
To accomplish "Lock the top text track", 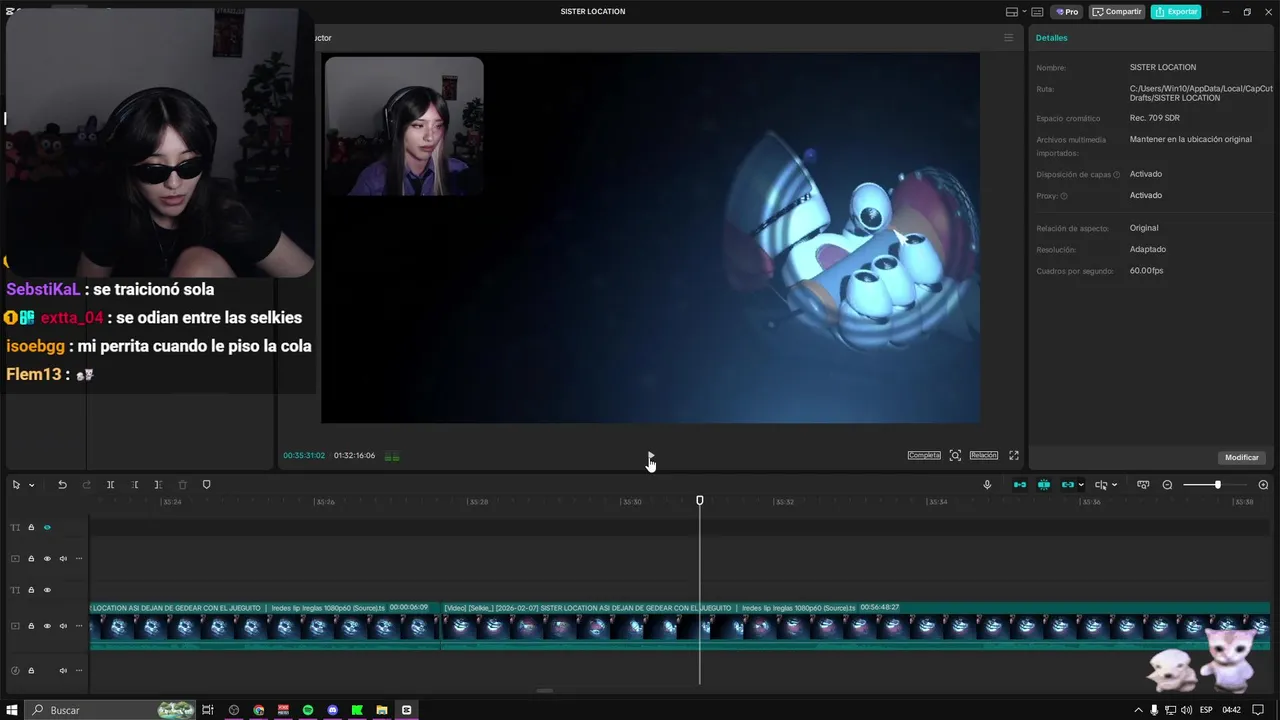I will coord(31,527).
